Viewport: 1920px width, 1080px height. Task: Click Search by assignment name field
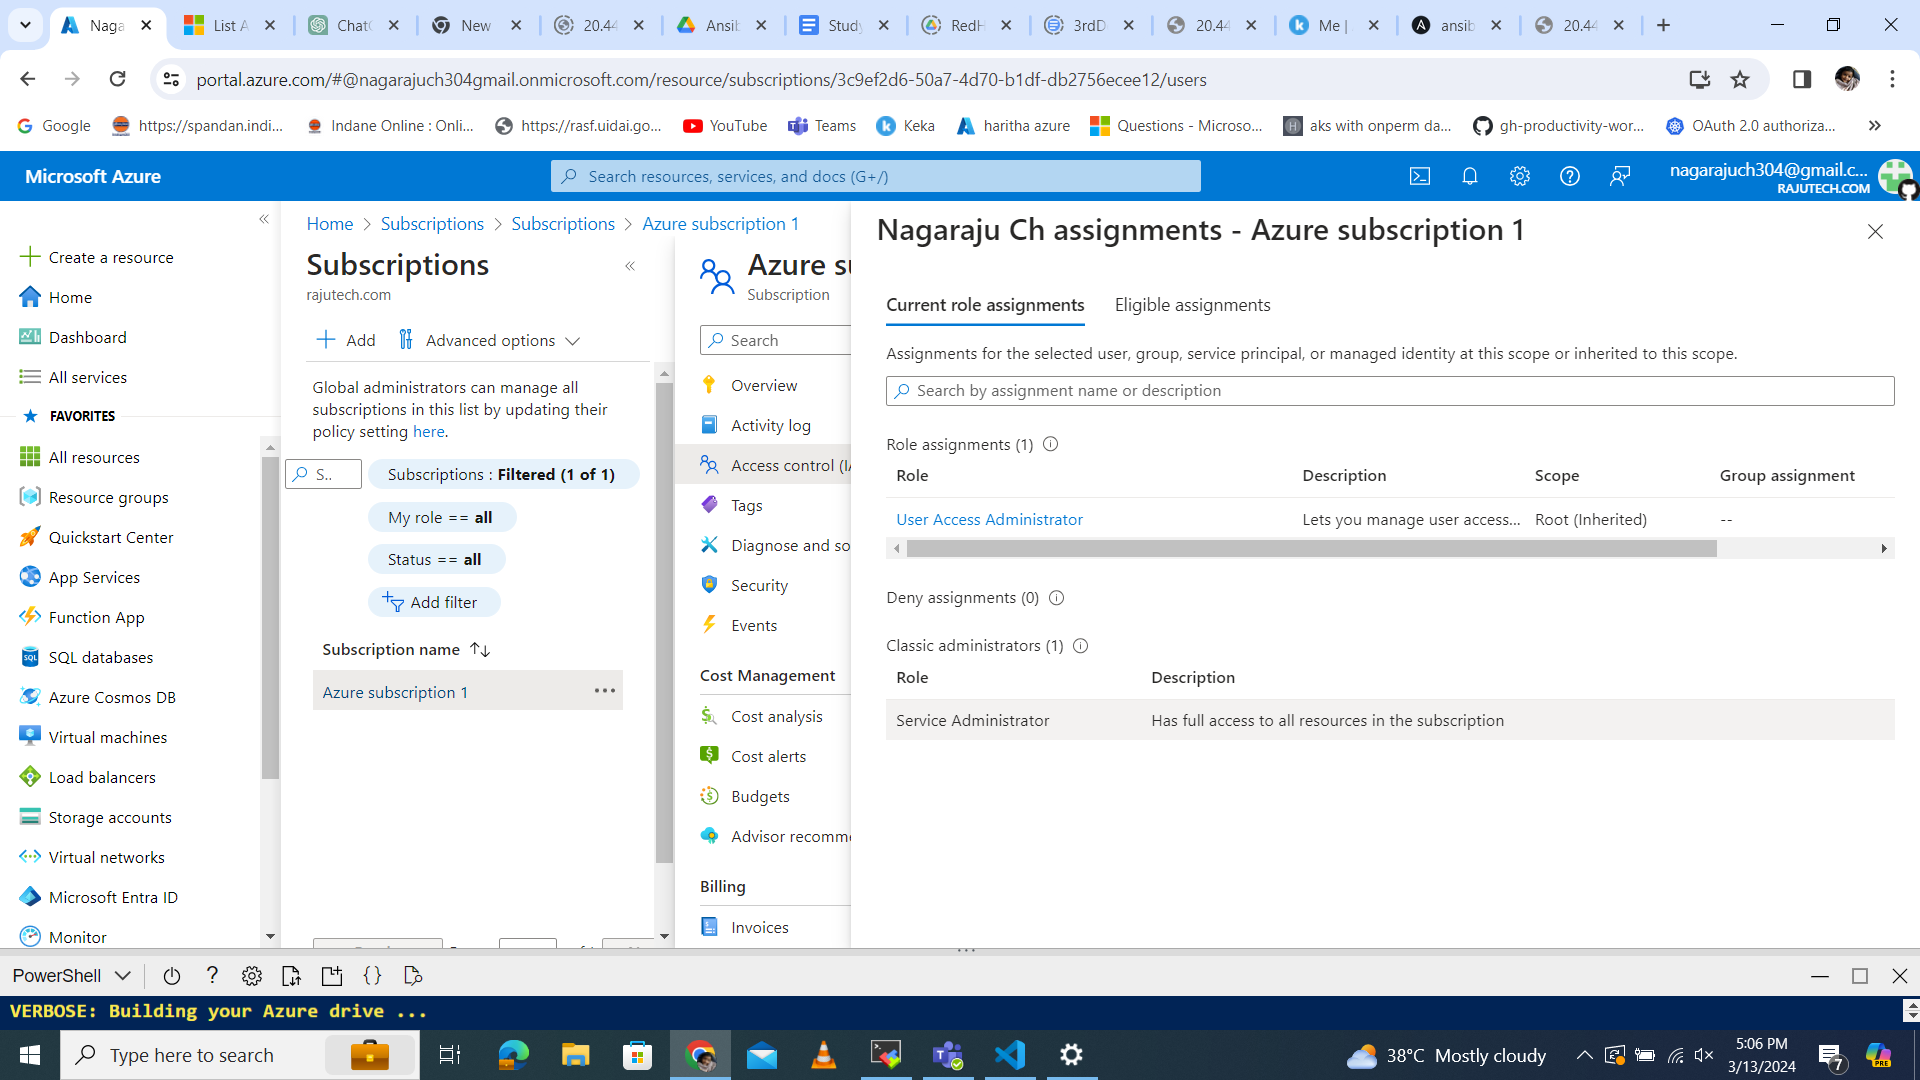point(1389,391)
